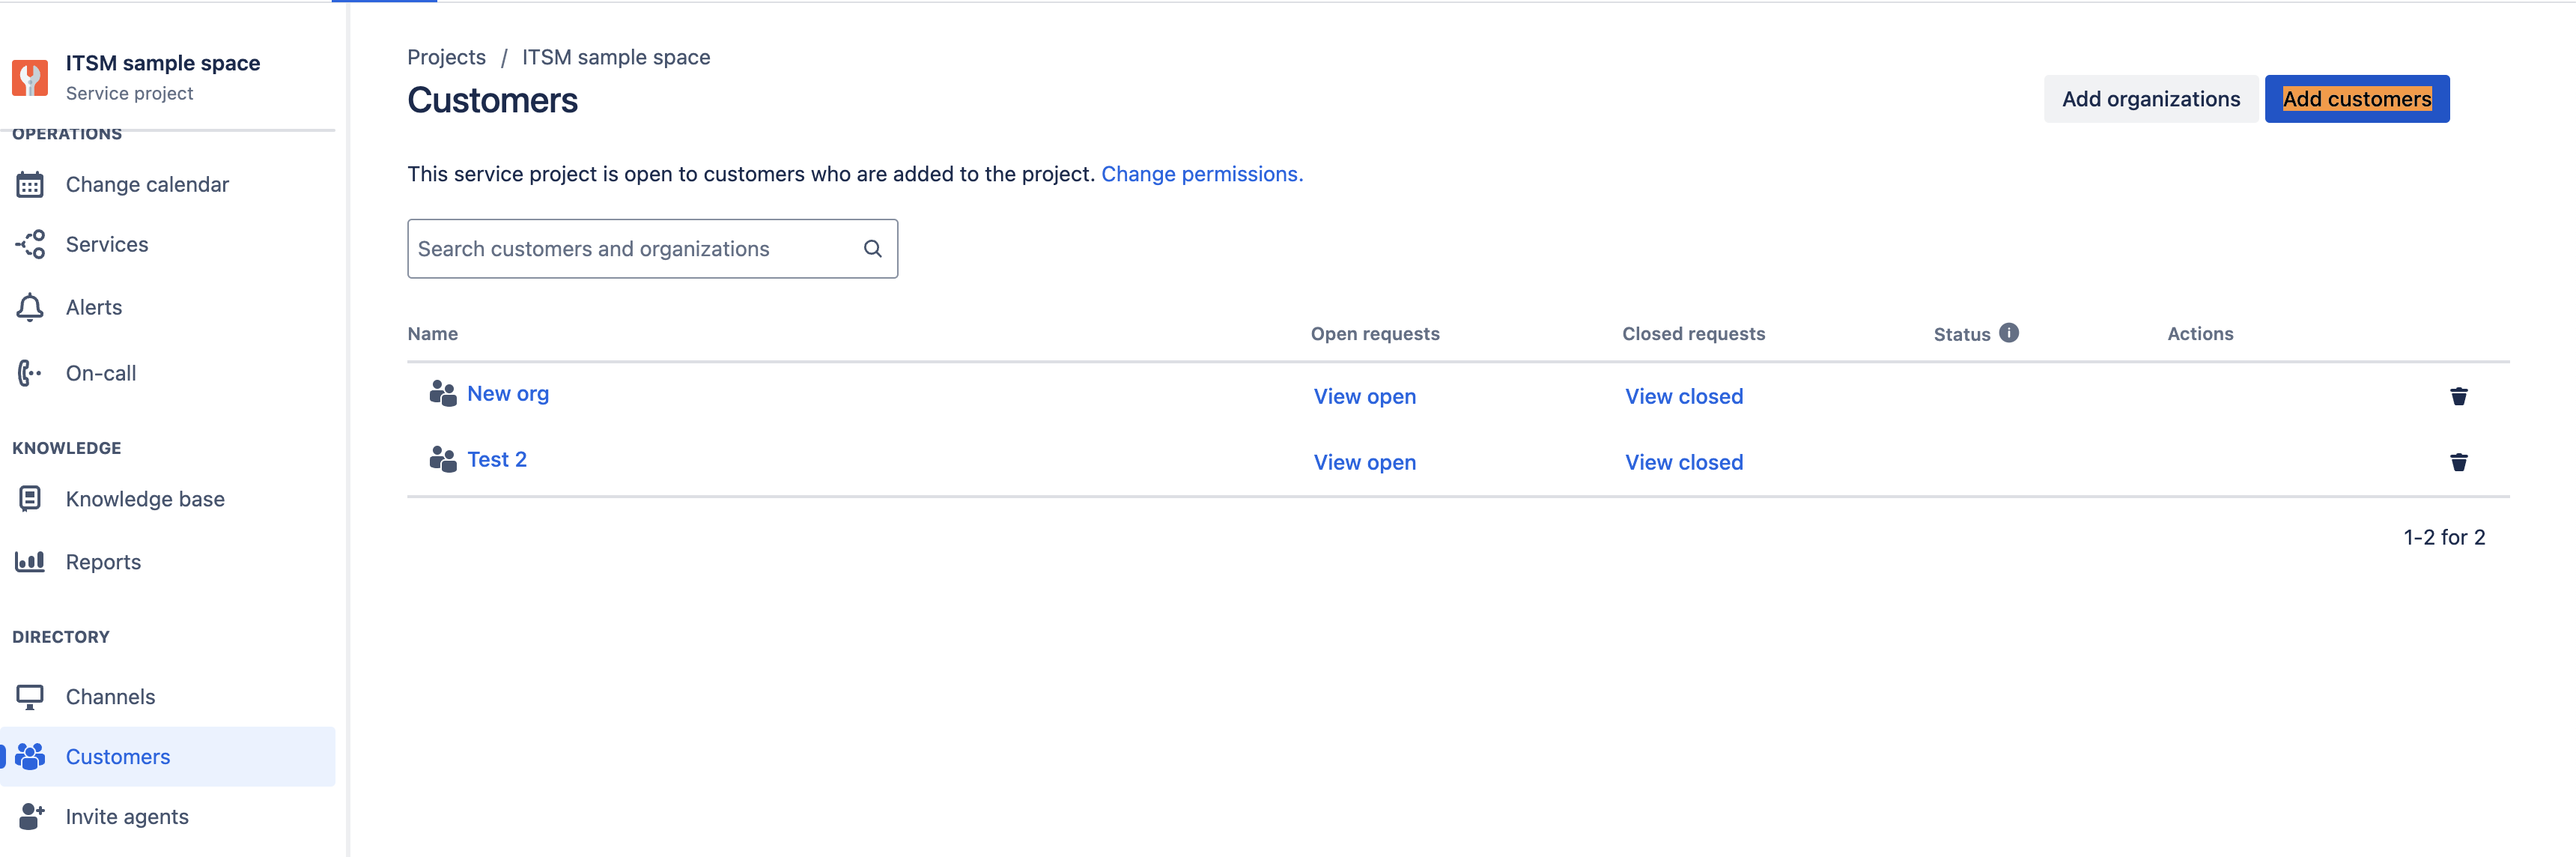This screenshot has width=2576, height=857.
Task: Click trash icon for Test 2 row
Action: point(2458,462)
